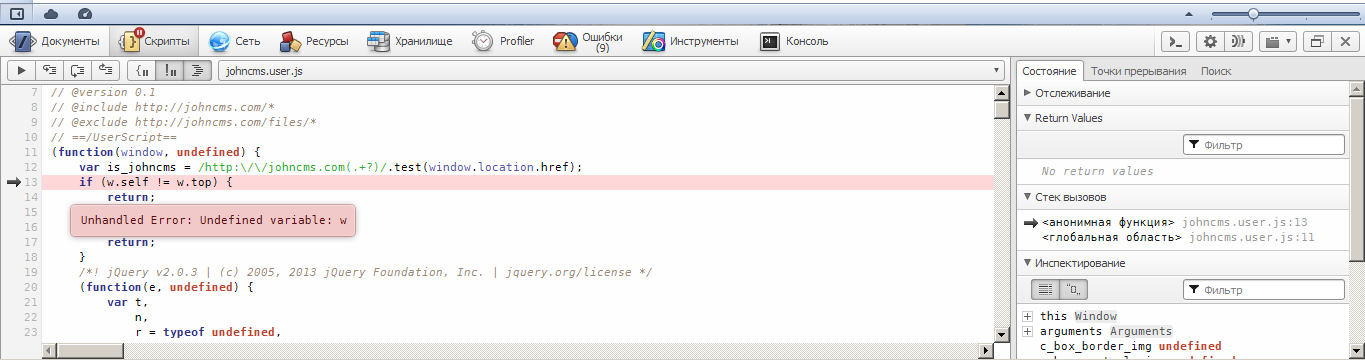Open the Сеть tab
This screenshot has width=1365, height=360.
point(237,41)
